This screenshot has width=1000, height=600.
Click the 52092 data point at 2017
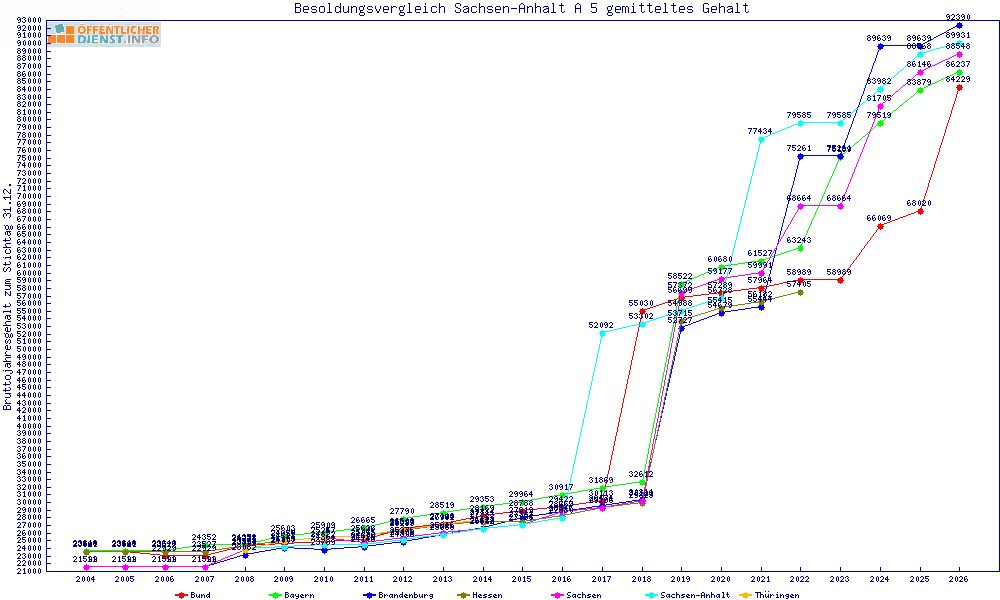[602, 333]
